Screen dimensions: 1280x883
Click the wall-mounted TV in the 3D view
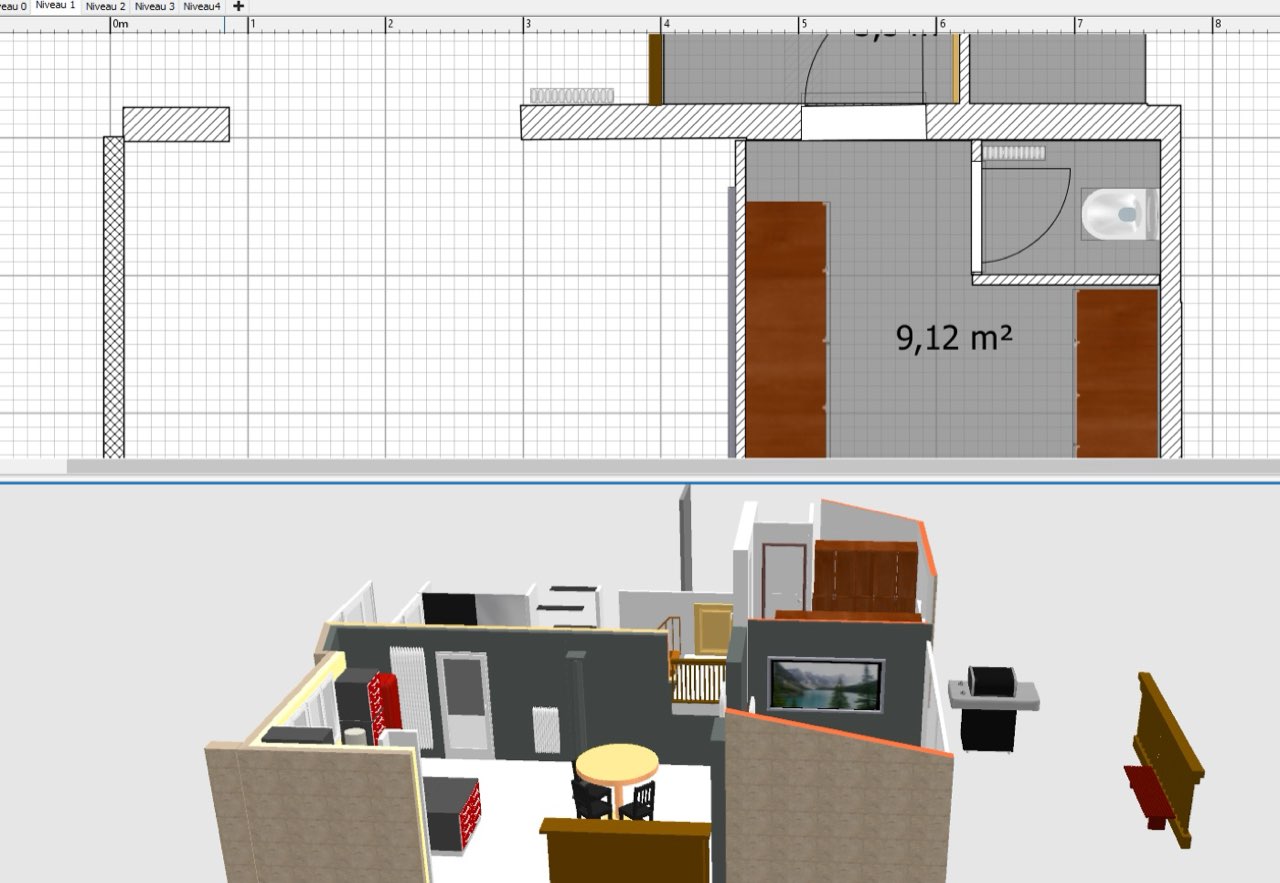tap(826, 685)
